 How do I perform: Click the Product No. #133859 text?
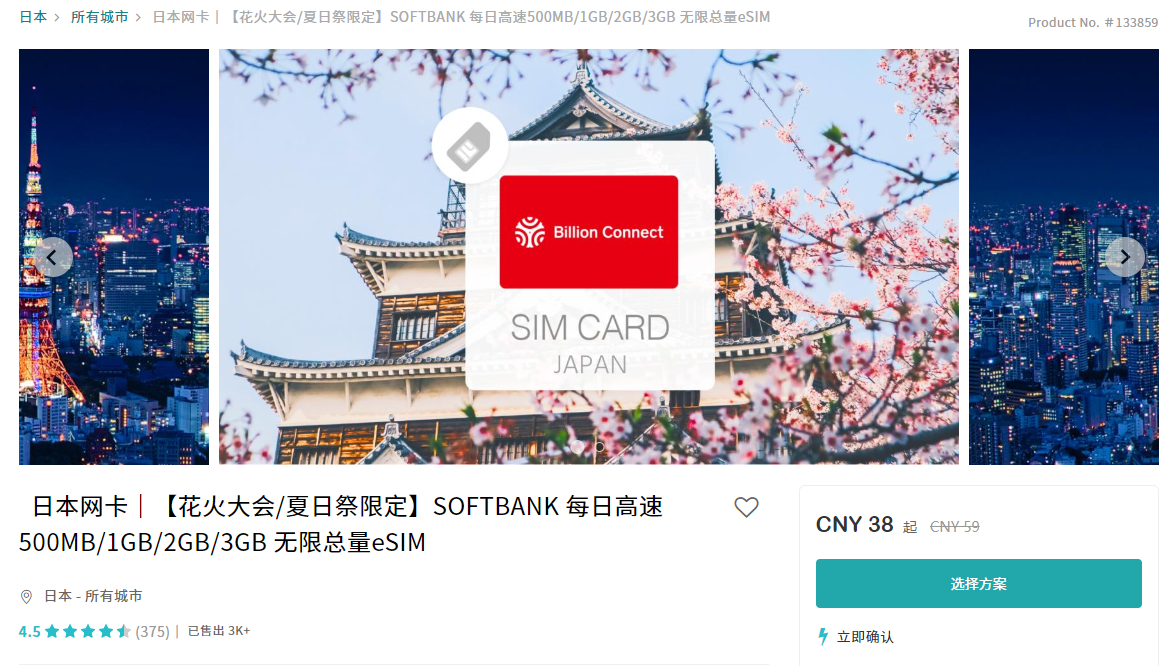1093,22
